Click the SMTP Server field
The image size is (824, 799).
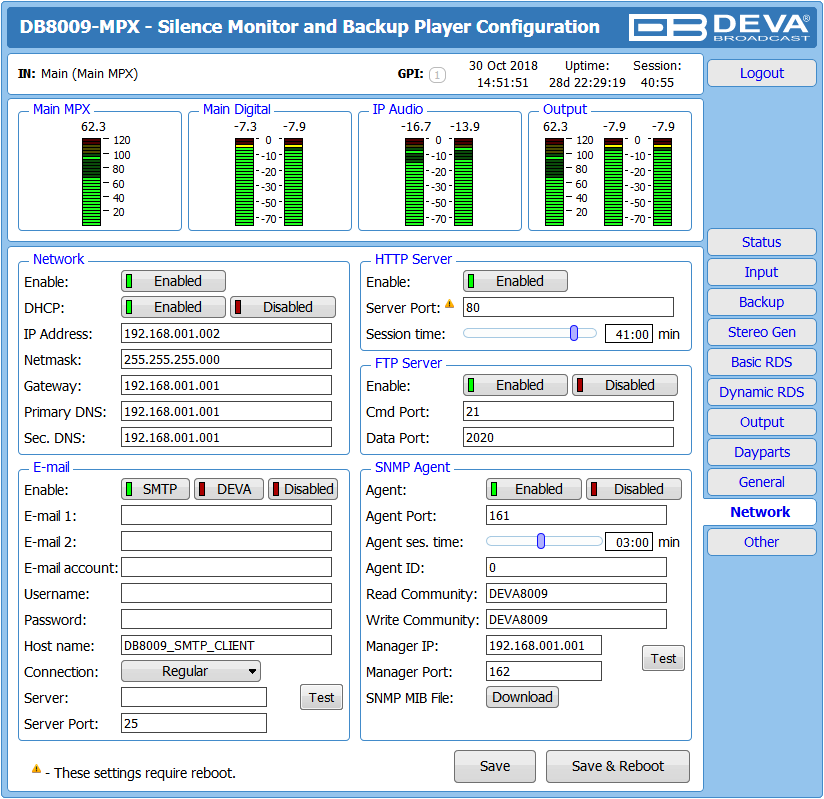tap(194, 698)
